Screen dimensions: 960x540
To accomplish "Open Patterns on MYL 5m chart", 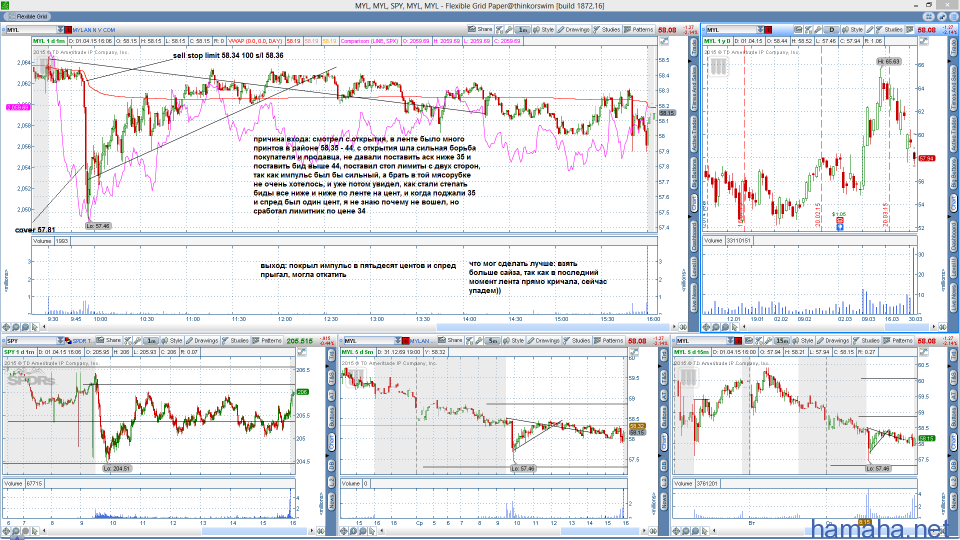I will (x=609, y=340).
